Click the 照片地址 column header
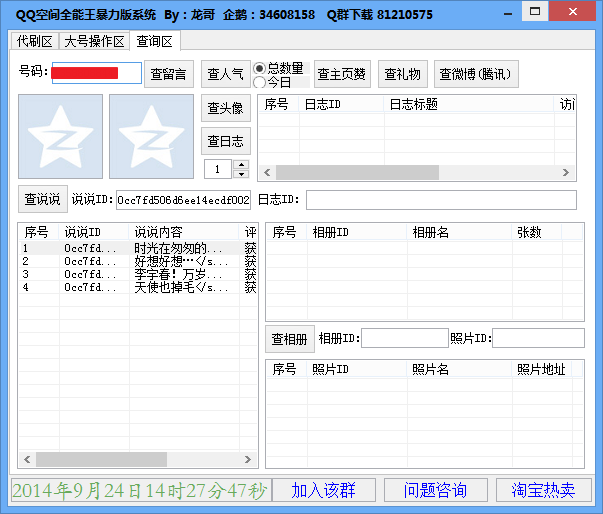The height and width of the screenshot is (514, 603). (x=541, y=369)
